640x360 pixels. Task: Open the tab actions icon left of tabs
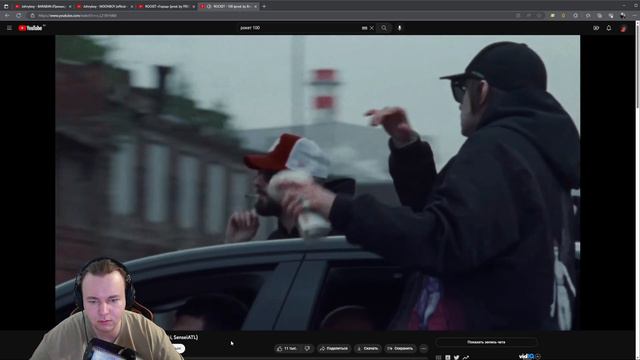[6, 7]
